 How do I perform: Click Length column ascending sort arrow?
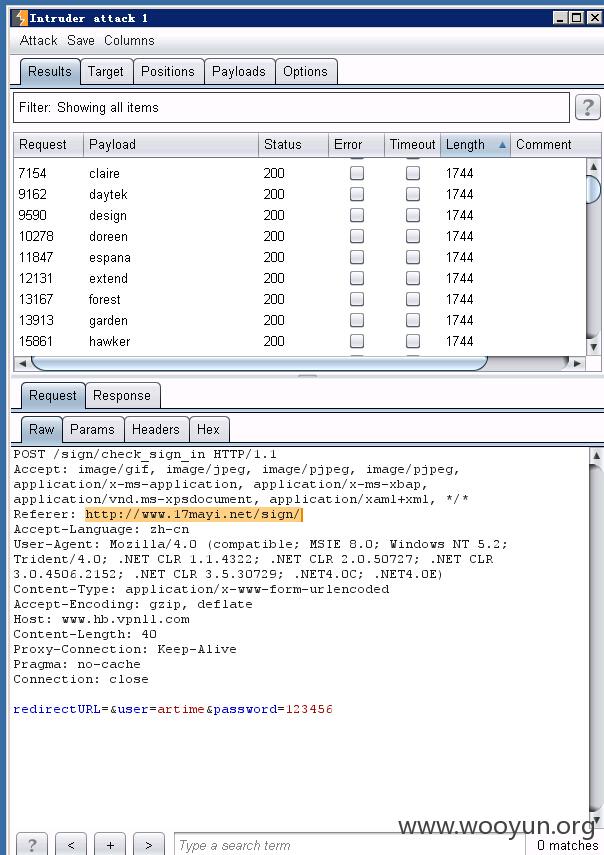click(x=502, y=145)
